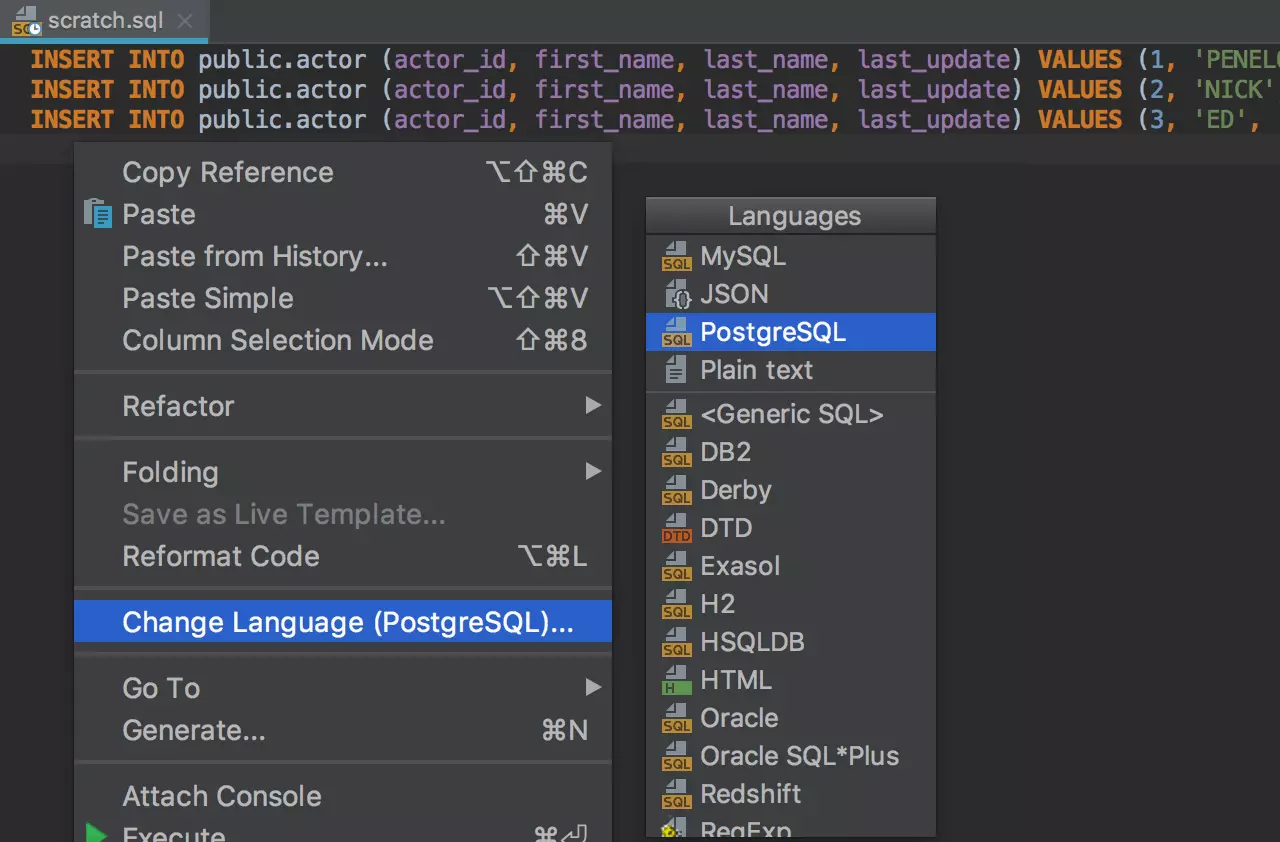1280x842 pixels.
Task: Click the scratch.sql tab file icon
Action: 26,22
